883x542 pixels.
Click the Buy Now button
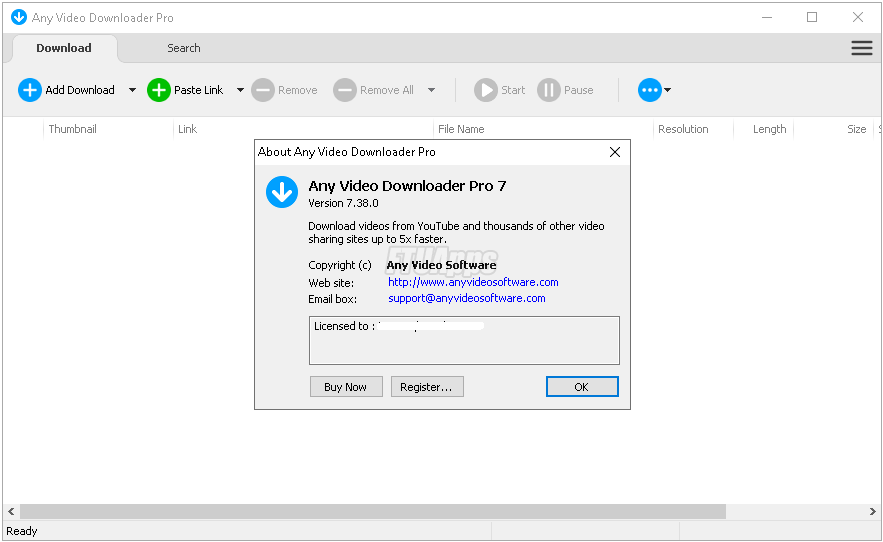[x=346, y=387]
